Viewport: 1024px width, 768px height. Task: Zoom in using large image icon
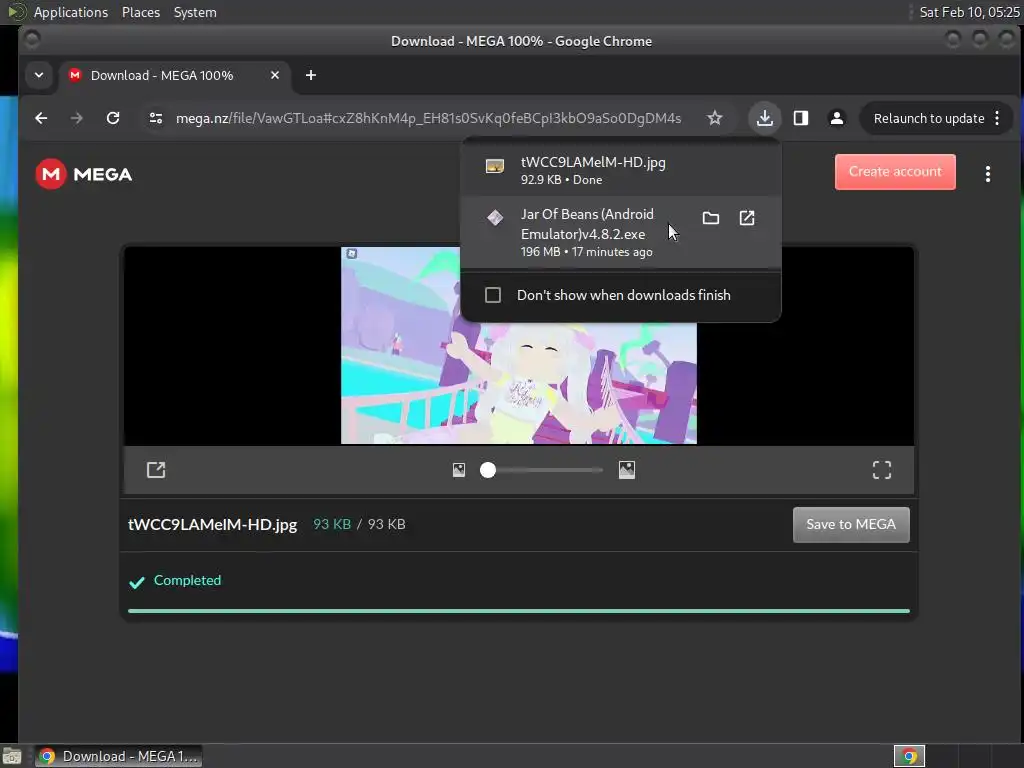pyautogui.click(x=626, y=470)
